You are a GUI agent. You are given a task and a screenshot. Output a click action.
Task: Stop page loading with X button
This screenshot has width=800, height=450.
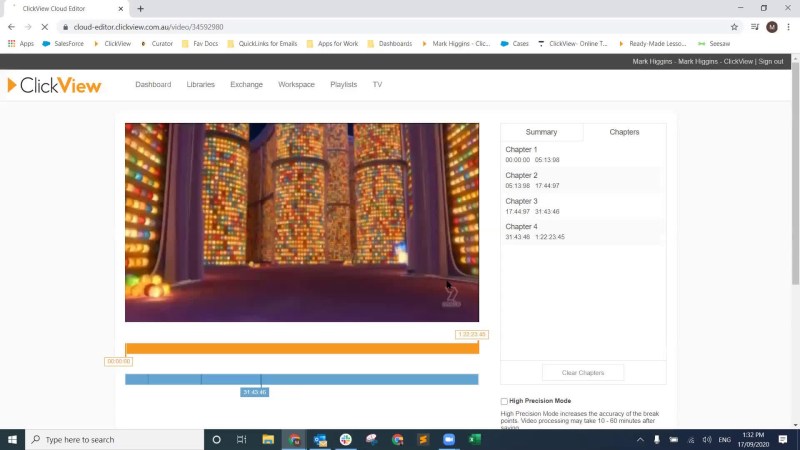[x=44, y=27]
